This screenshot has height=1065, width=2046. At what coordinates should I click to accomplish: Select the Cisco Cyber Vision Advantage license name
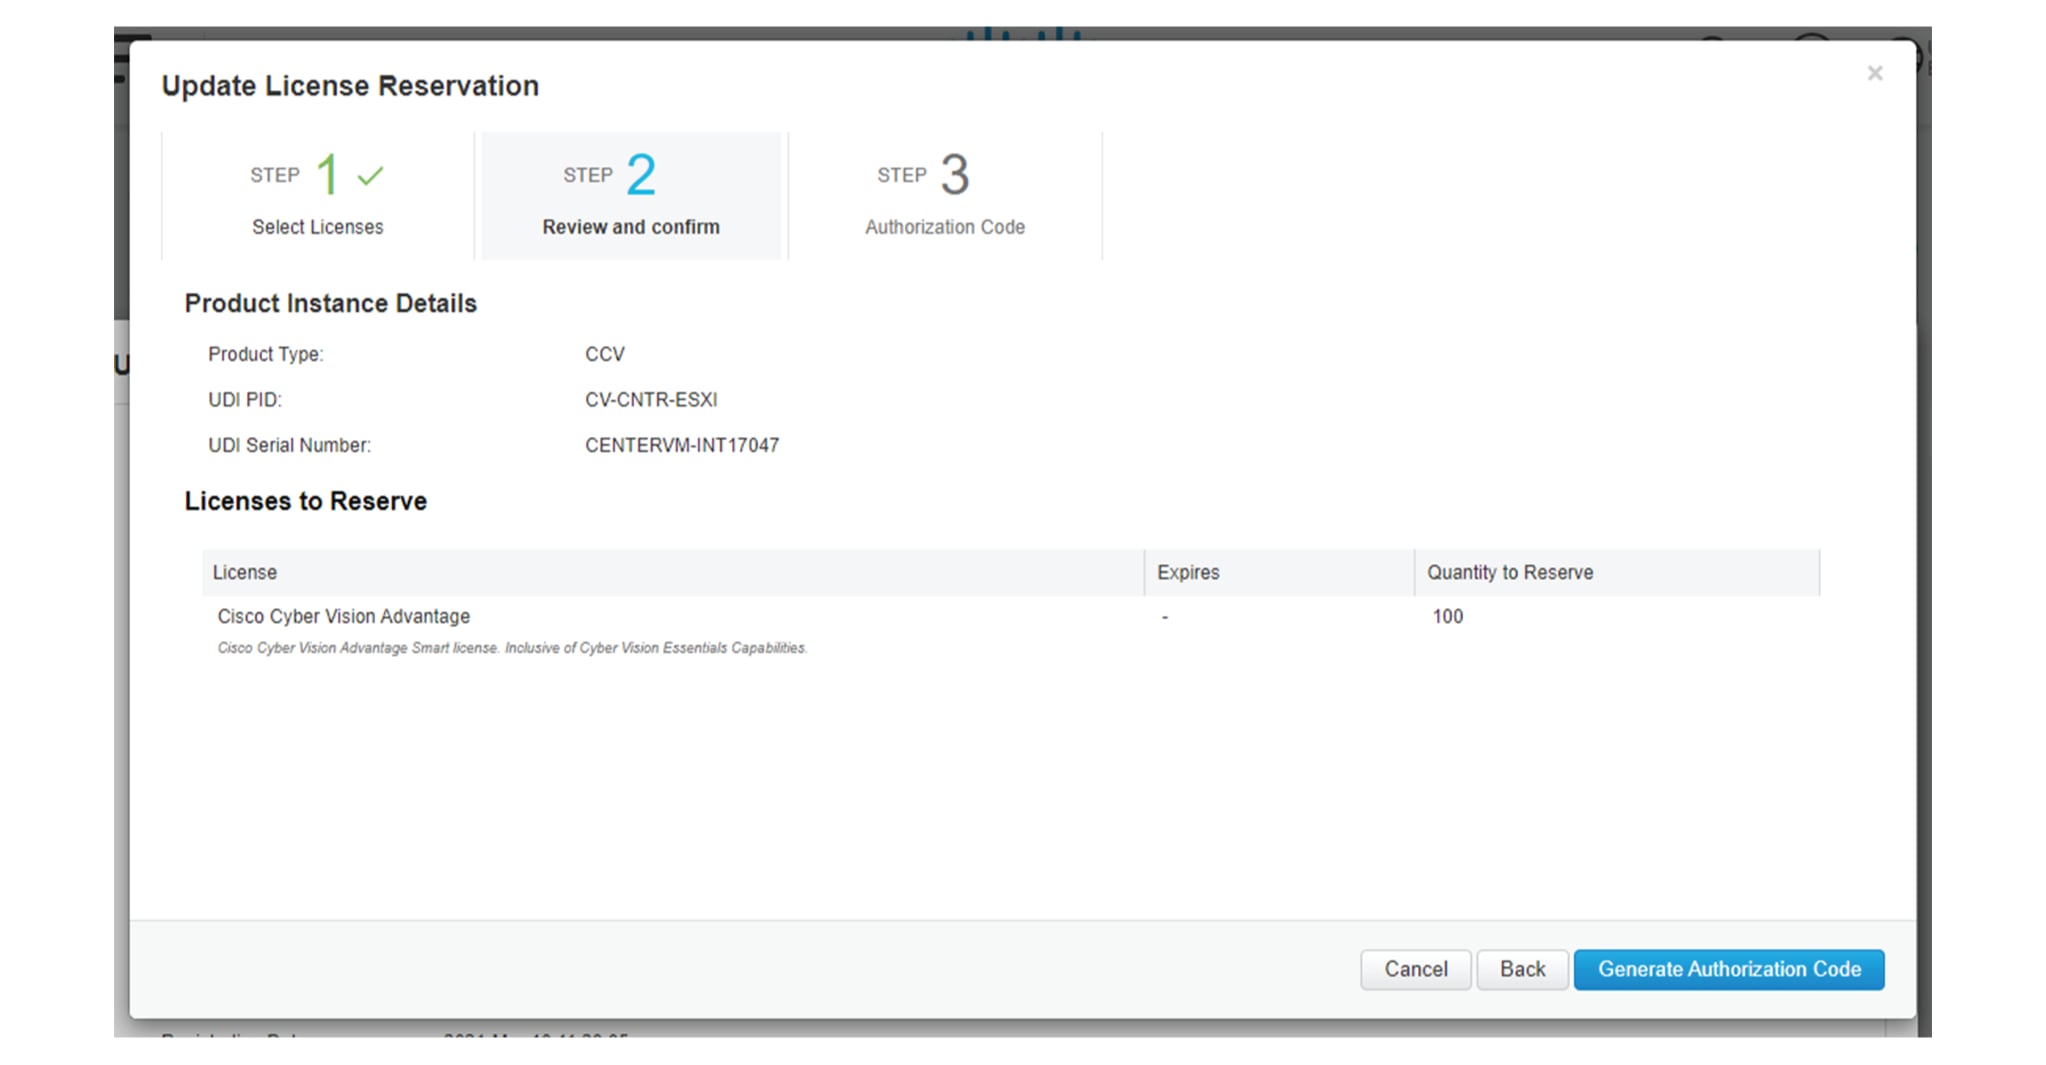pyautogui.click(x=344, y=616)
